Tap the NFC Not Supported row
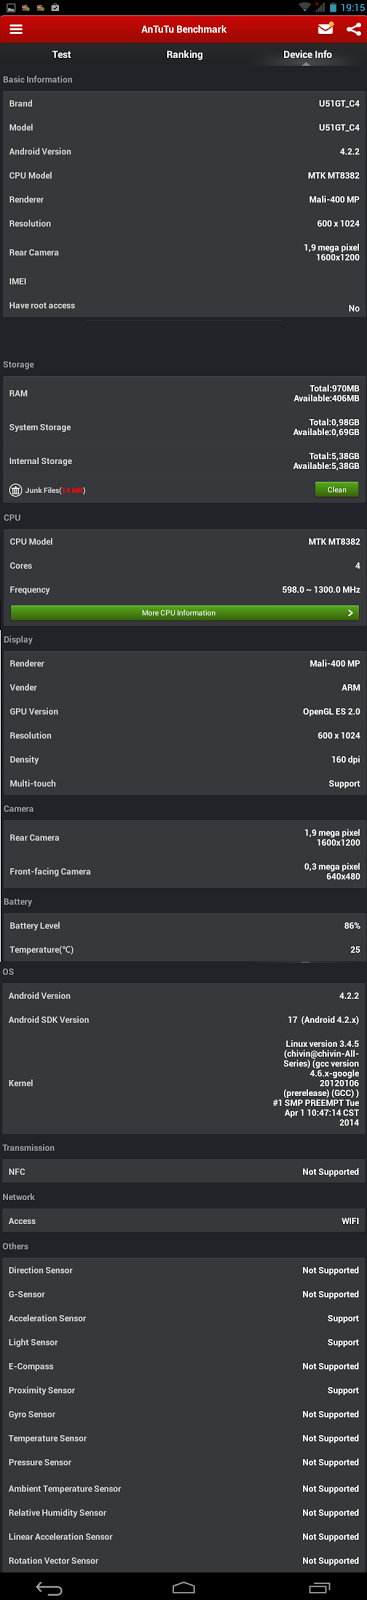 [x=184, y=1172]
